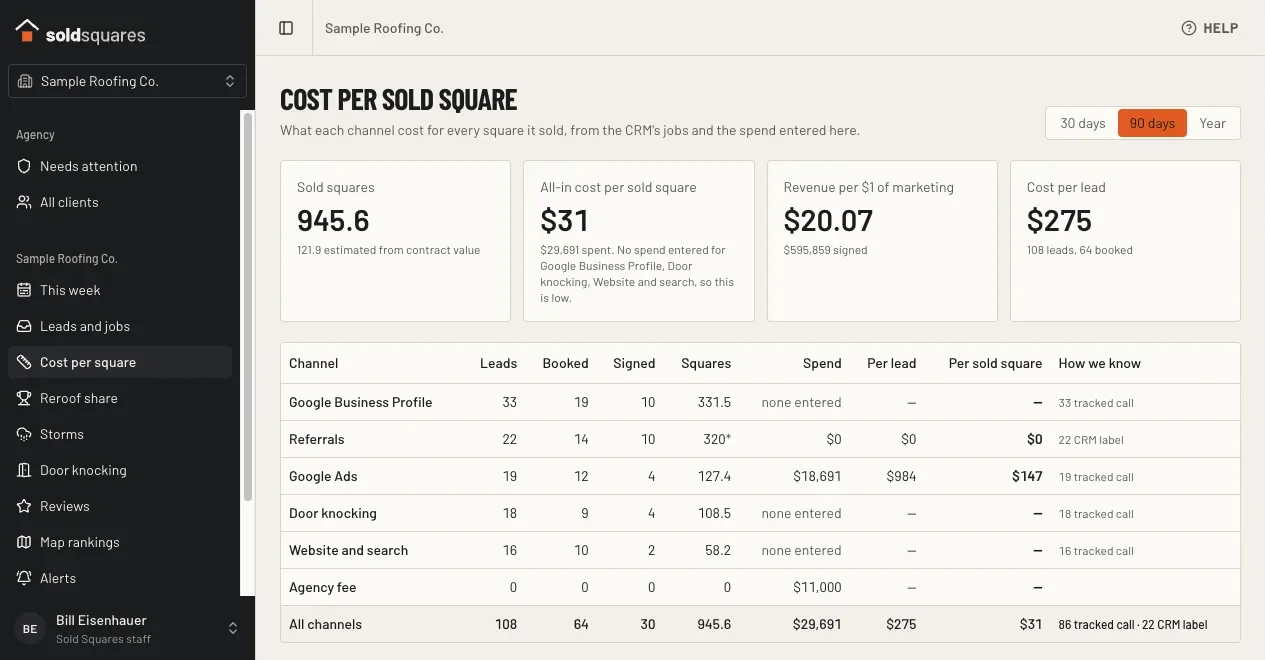Click the HELP button label
1265x660 pixels.
click(x=1220, y=28)
